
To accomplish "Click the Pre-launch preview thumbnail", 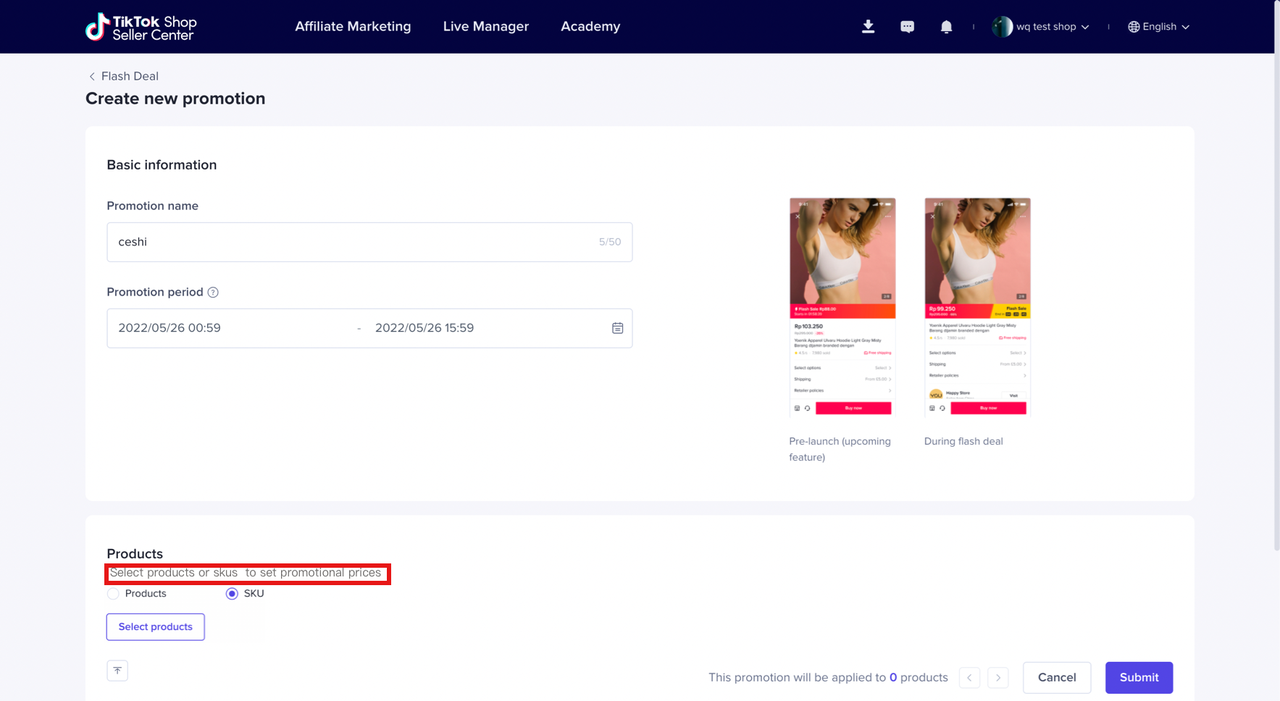I will [x=842, y=307].
